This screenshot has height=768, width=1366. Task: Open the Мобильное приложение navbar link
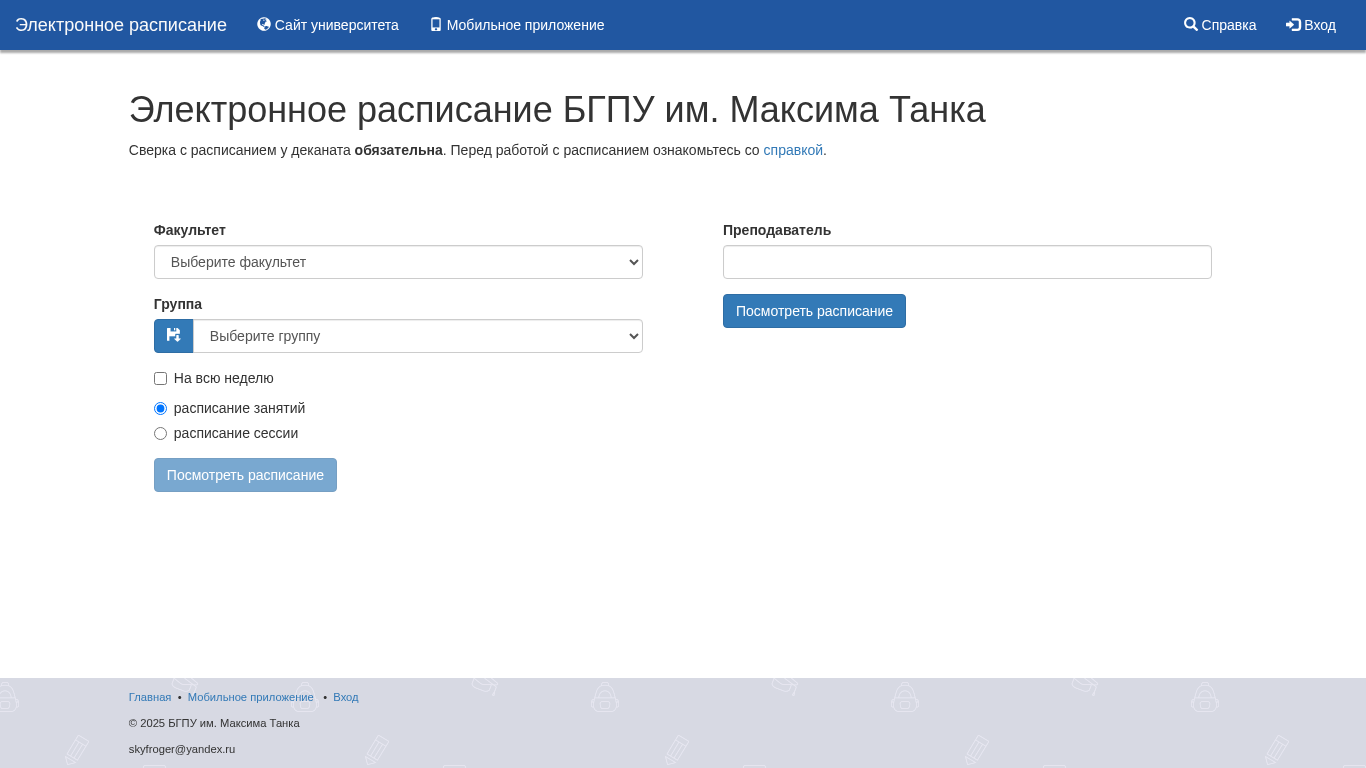point(517,25)
